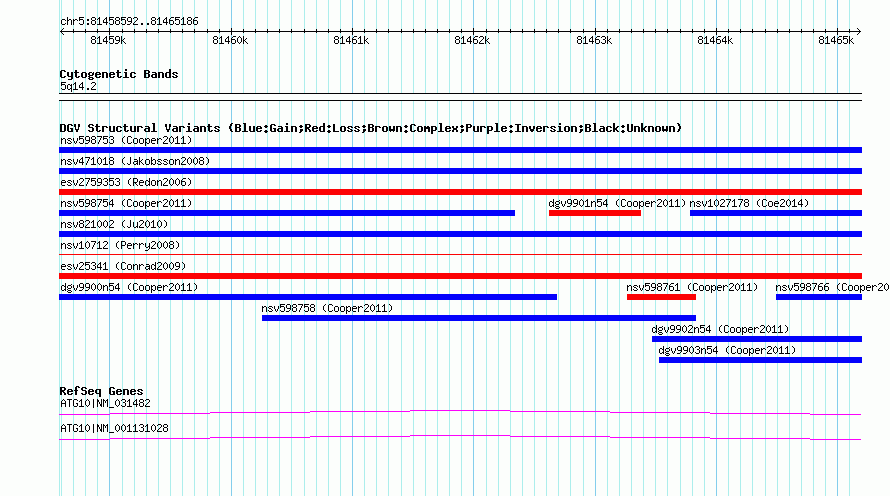Viewport: 890px width, 496px height.
Task: Select the dgv9902n54 (Cooper2011) gain bar
Action: (757, 339)
